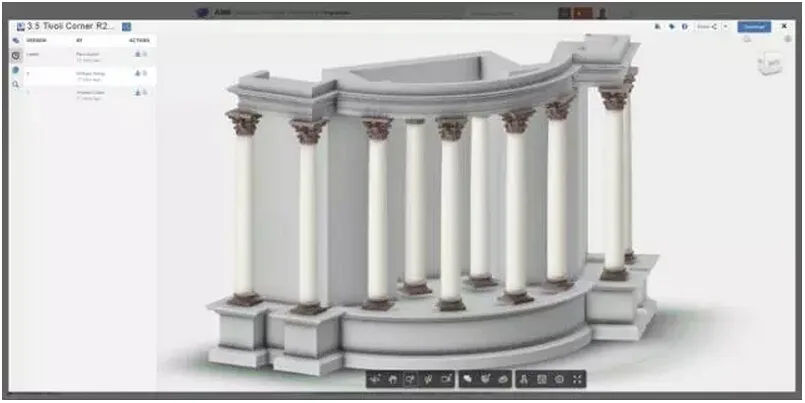Click the print icon below the Download button
The image size is (805, 403).
[x=747, y=39]
